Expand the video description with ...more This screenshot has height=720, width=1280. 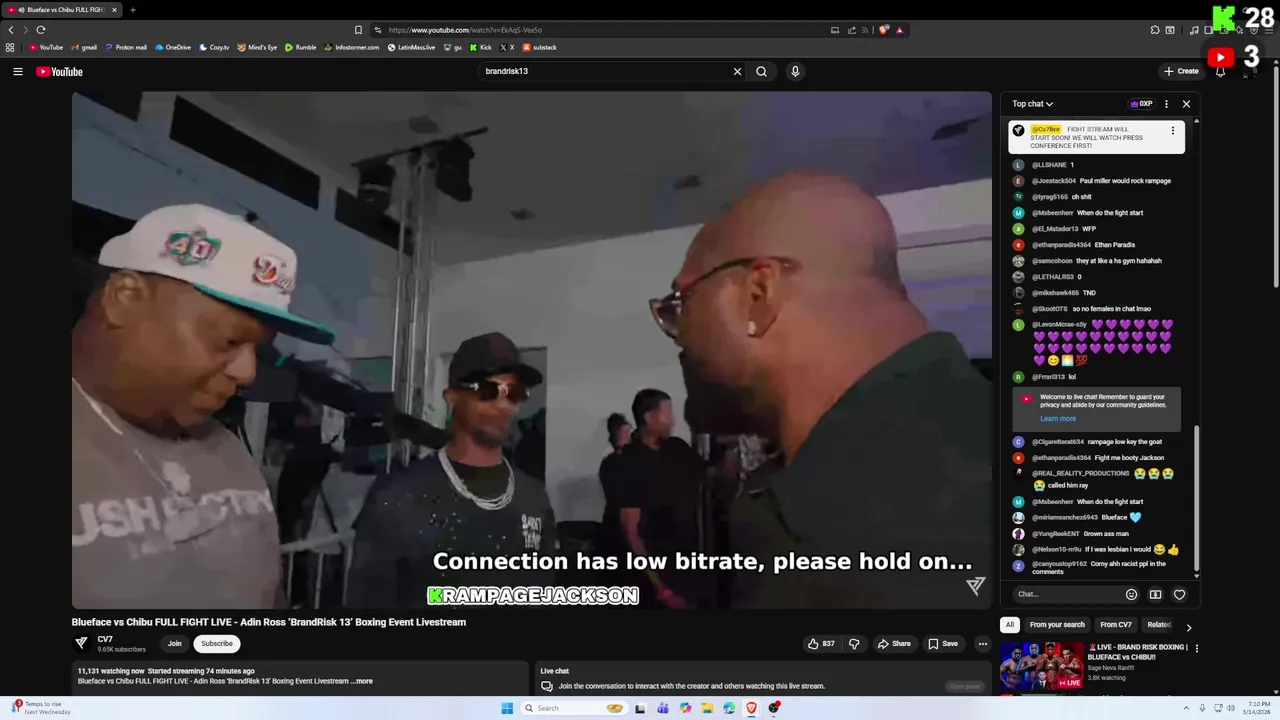click(362, 681)
